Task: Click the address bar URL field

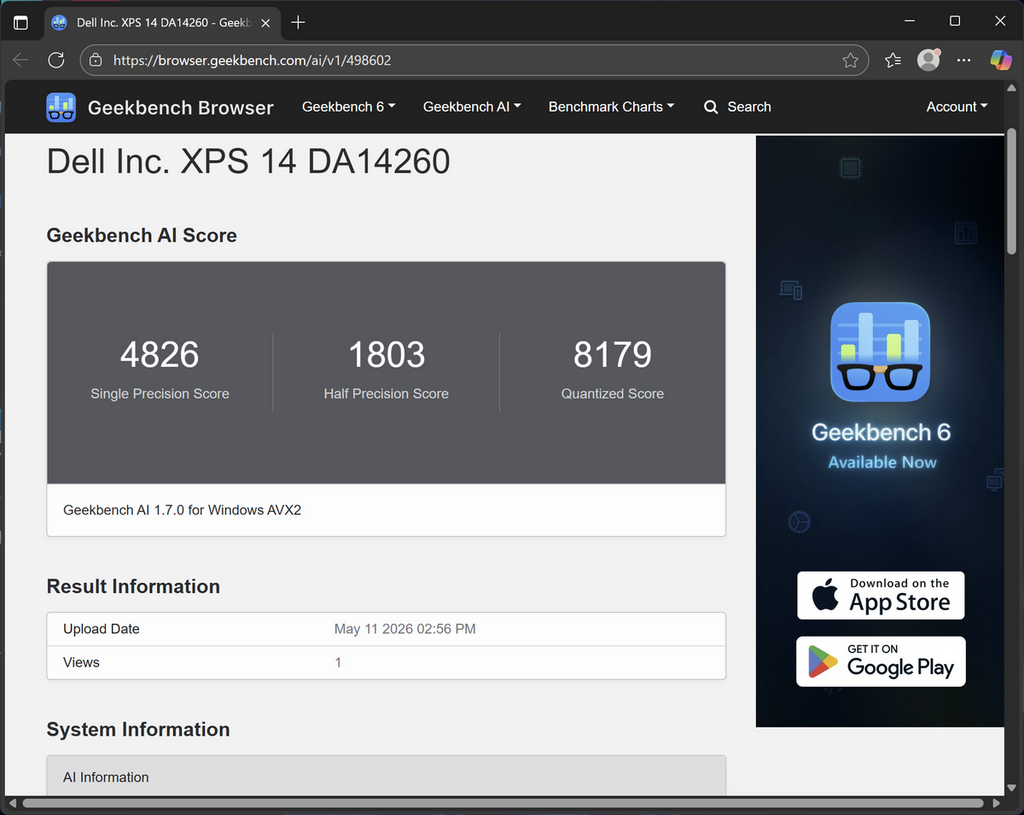Action: 473,60
